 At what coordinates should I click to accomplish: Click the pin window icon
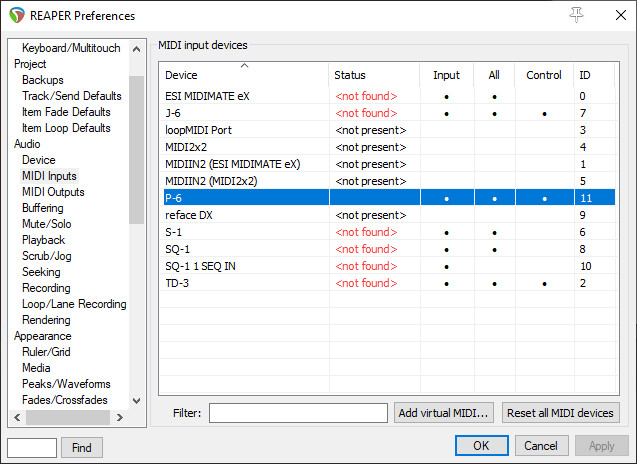(576, 15)
